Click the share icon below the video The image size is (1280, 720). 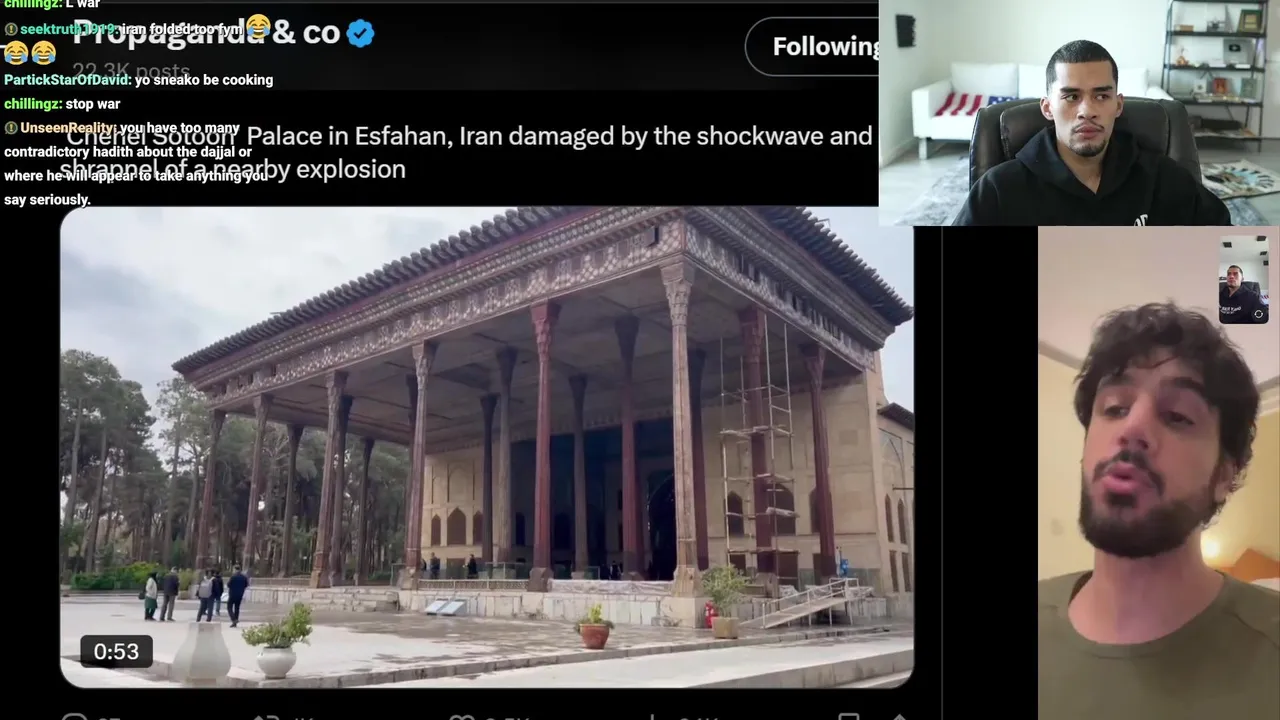(898, 716)
